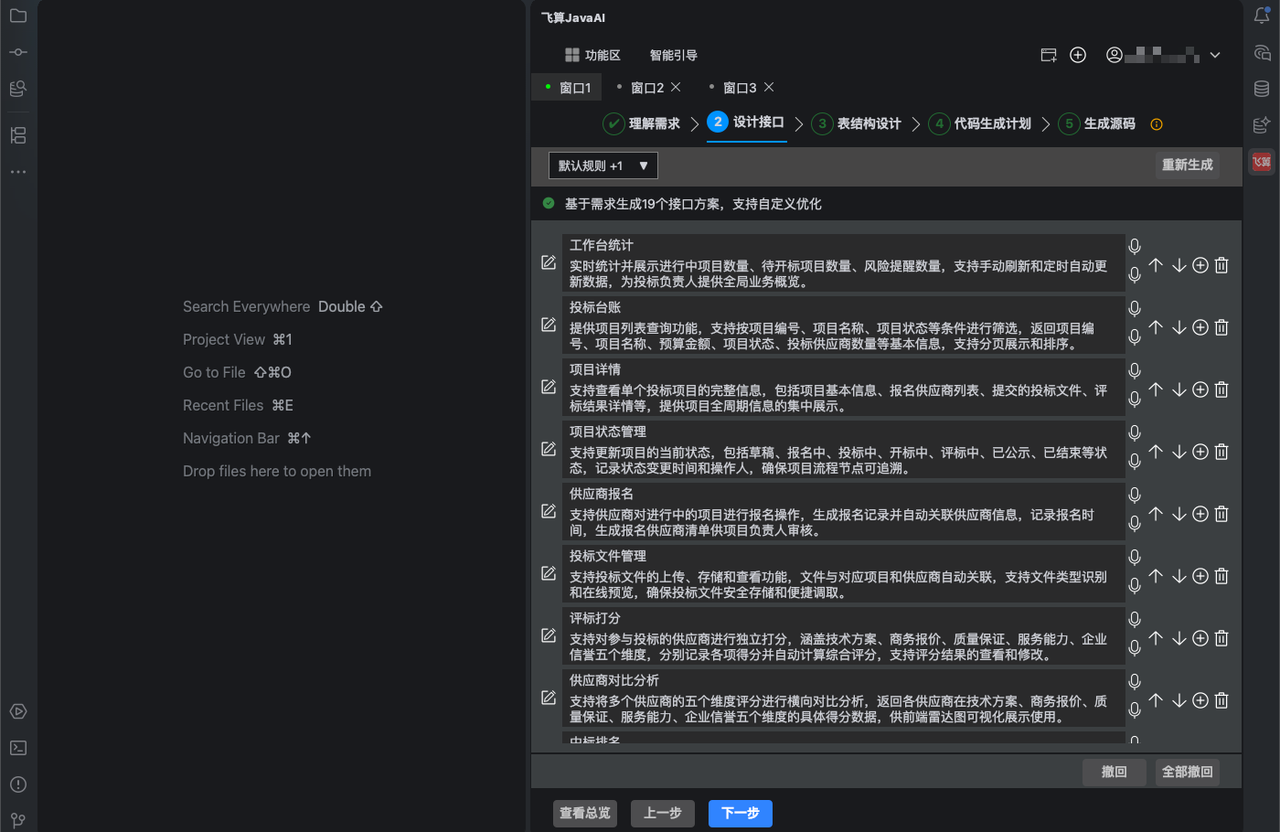The height and width of the screenshot is (832, 1280).
Task: Click the Go to File hint text
Action: coord(214,372)
